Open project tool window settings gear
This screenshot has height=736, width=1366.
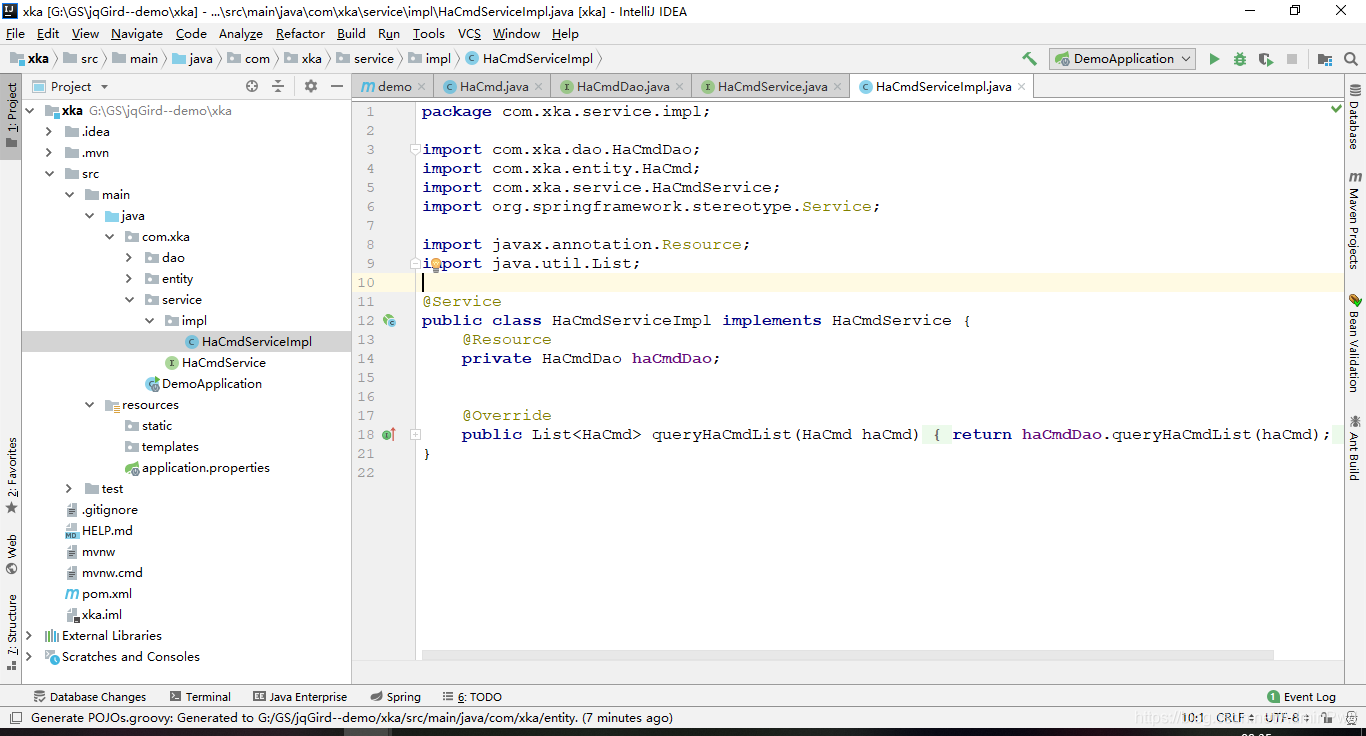[x=311, y=86]
